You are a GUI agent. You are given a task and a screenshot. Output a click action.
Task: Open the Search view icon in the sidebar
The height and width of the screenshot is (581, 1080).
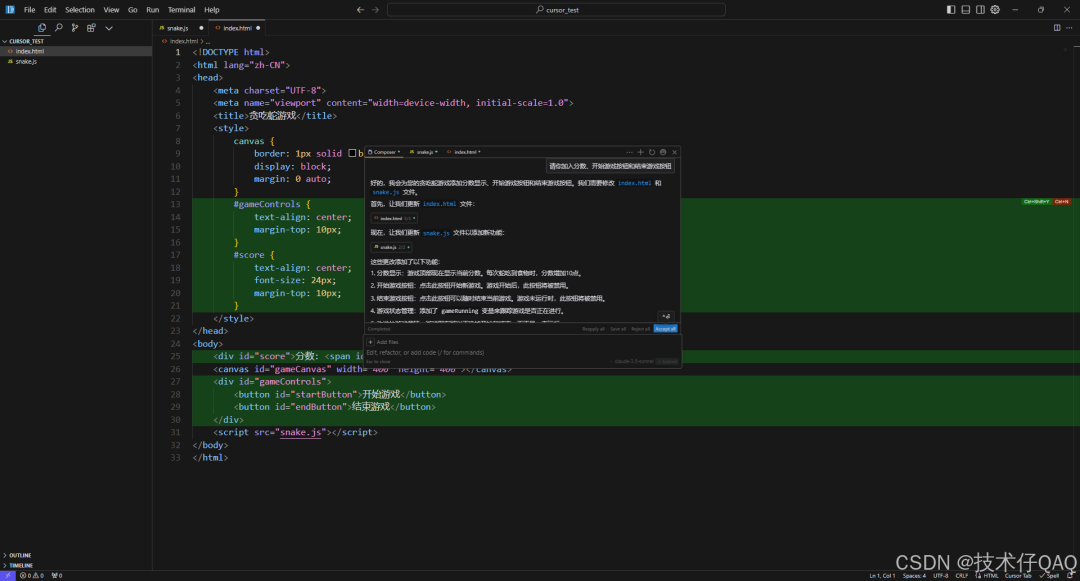[x=59, y=28]
